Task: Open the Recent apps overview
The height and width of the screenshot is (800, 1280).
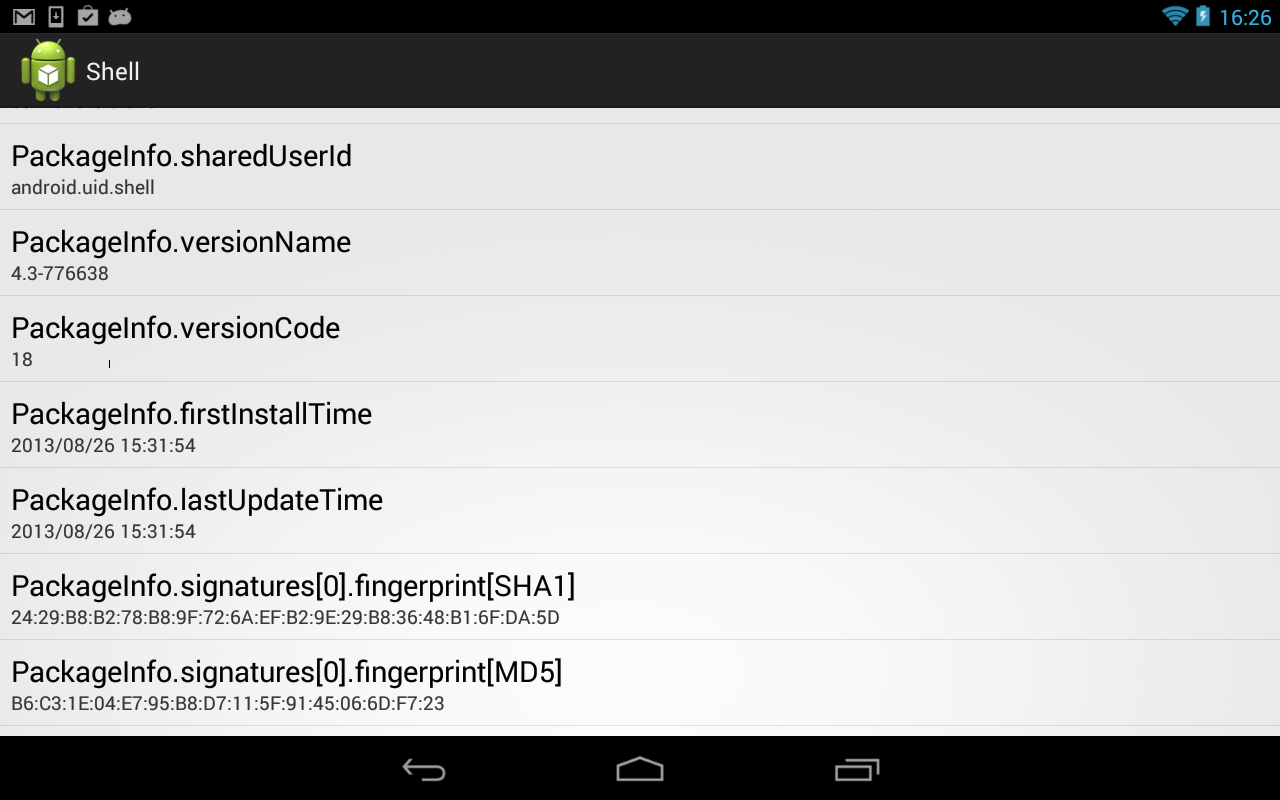Action: click(x=857, y=769)
